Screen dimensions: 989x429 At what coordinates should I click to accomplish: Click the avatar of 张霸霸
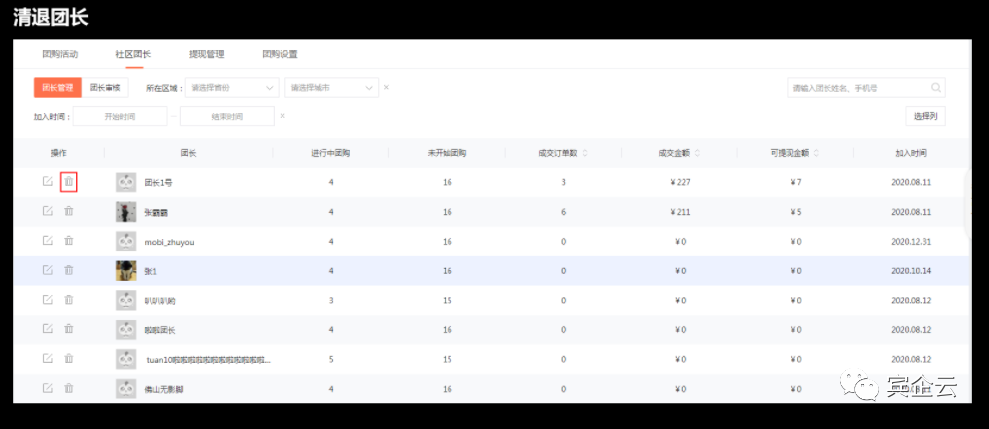pos(126,212)
